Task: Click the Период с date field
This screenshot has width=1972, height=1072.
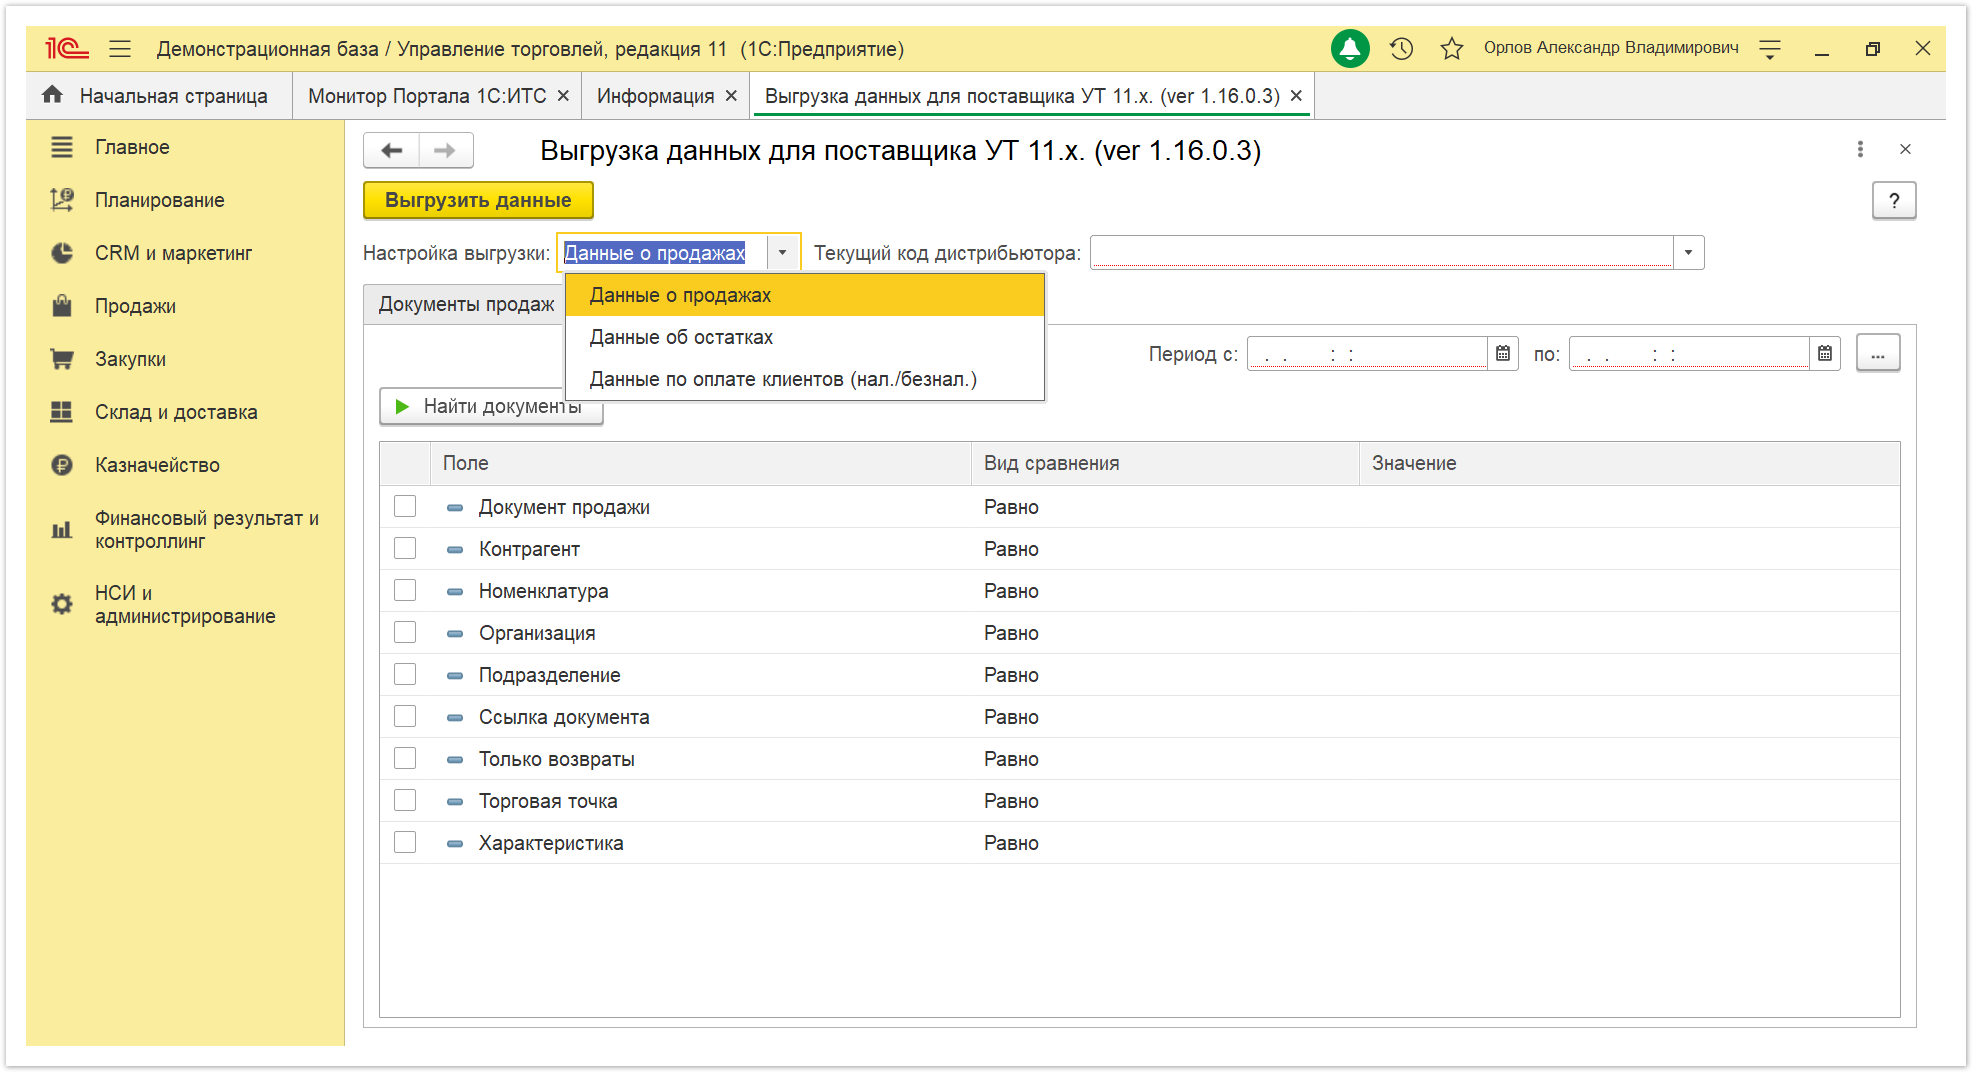Action: coord(1368,353)
